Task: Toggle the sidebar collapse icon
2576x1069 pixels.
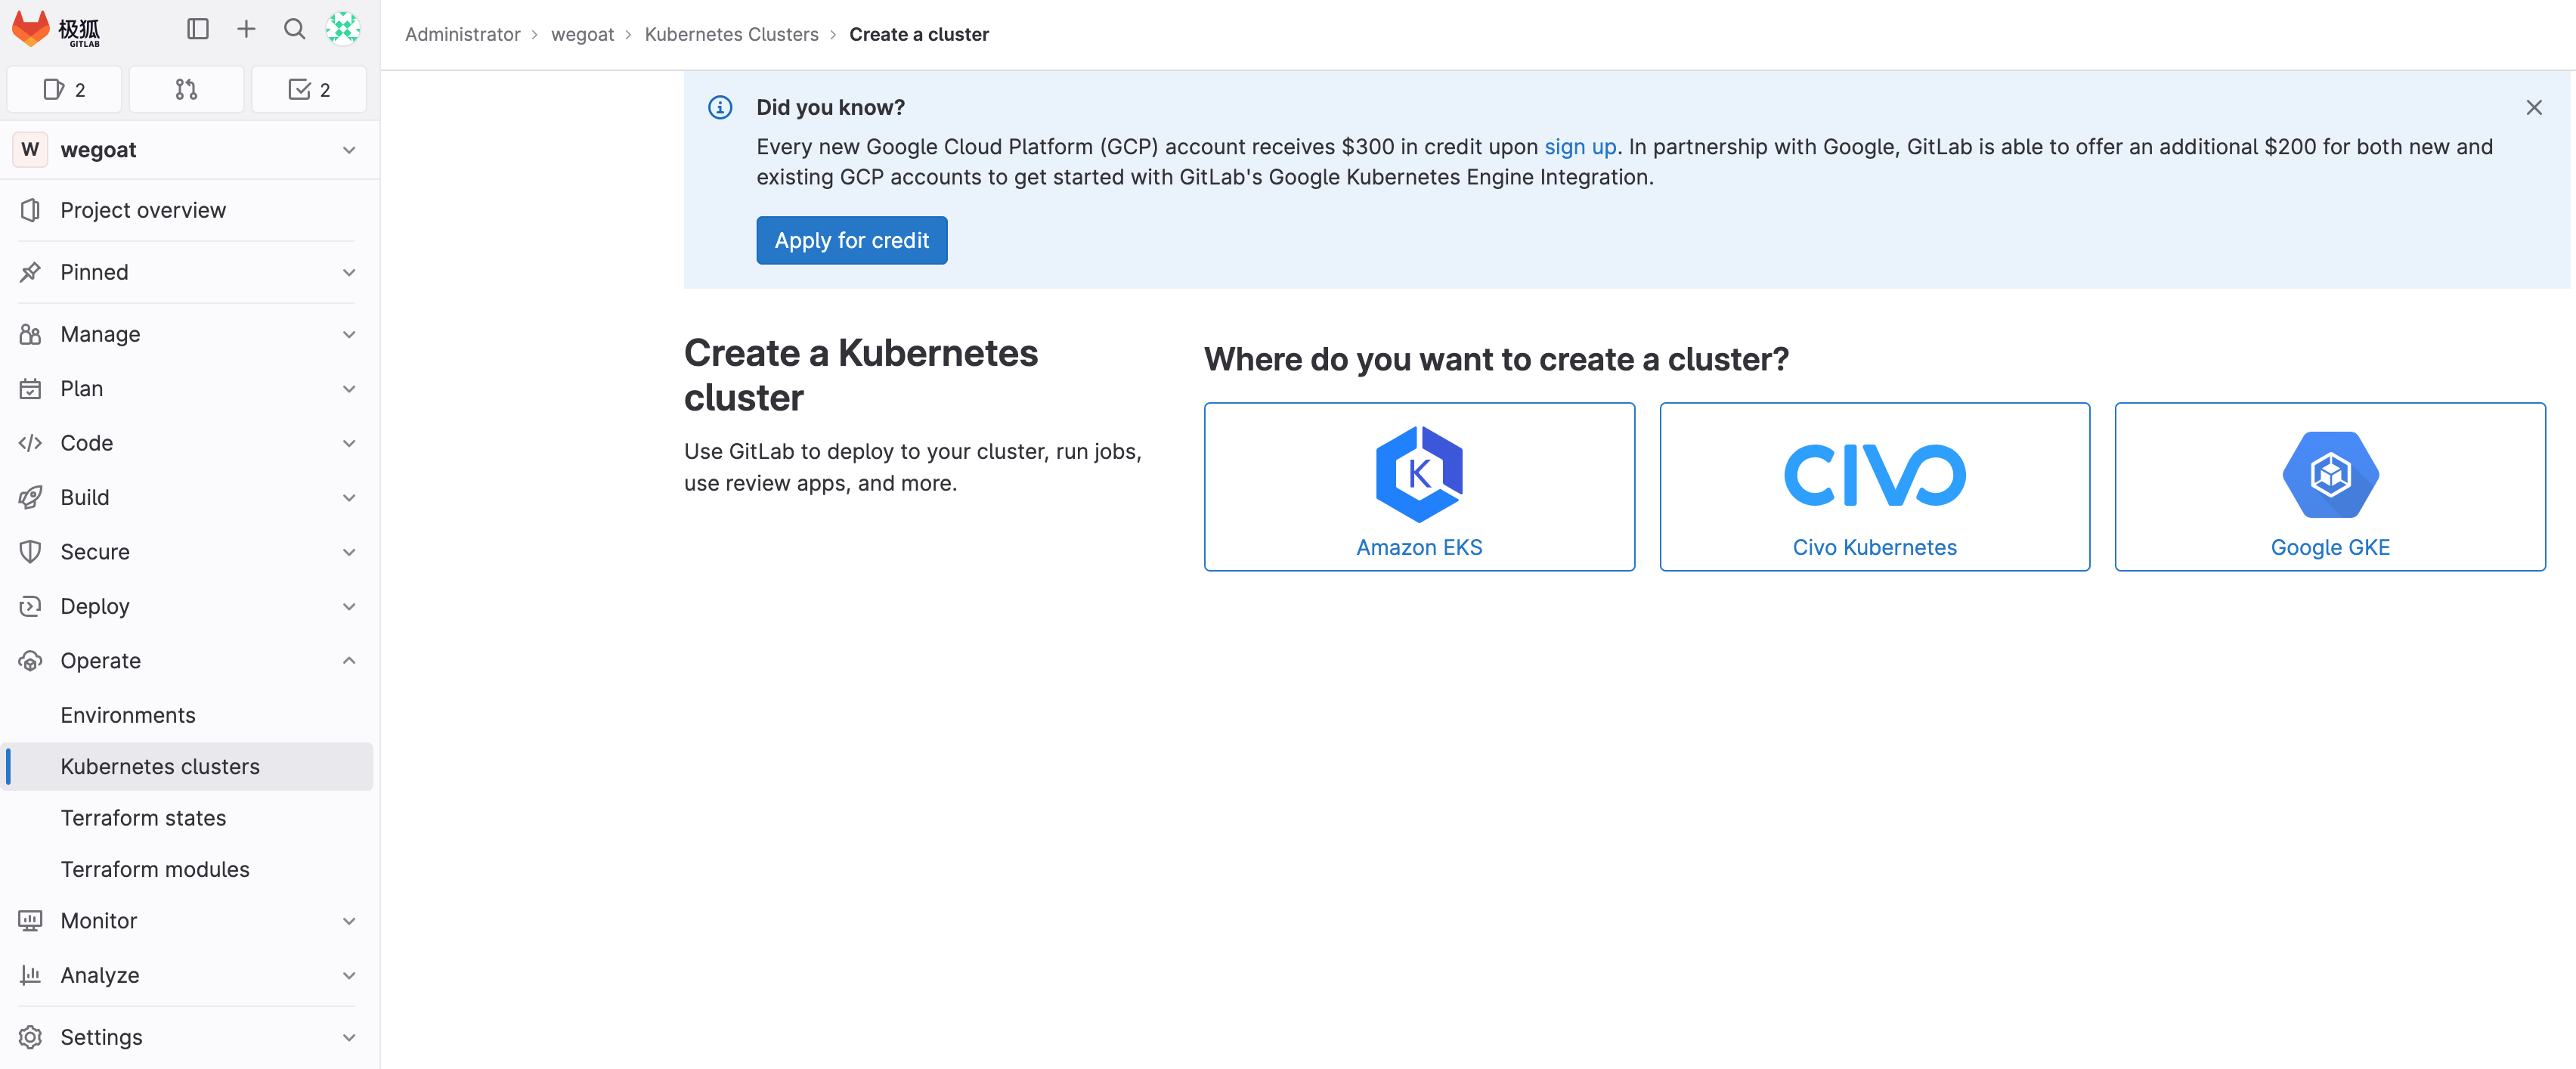Action: tap(198, 29)
